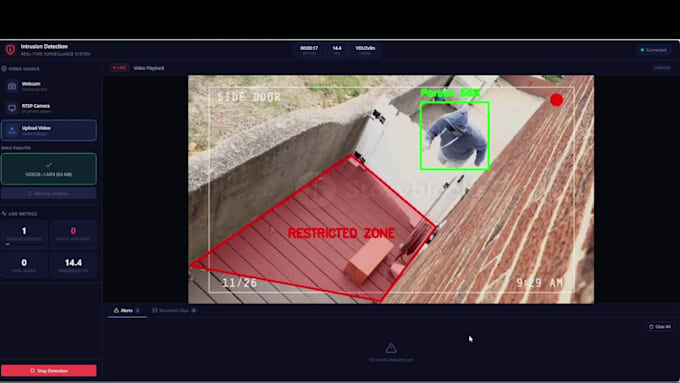680x383 pixels.
Task: Click the Video Playback label
Action: (149, 68)
